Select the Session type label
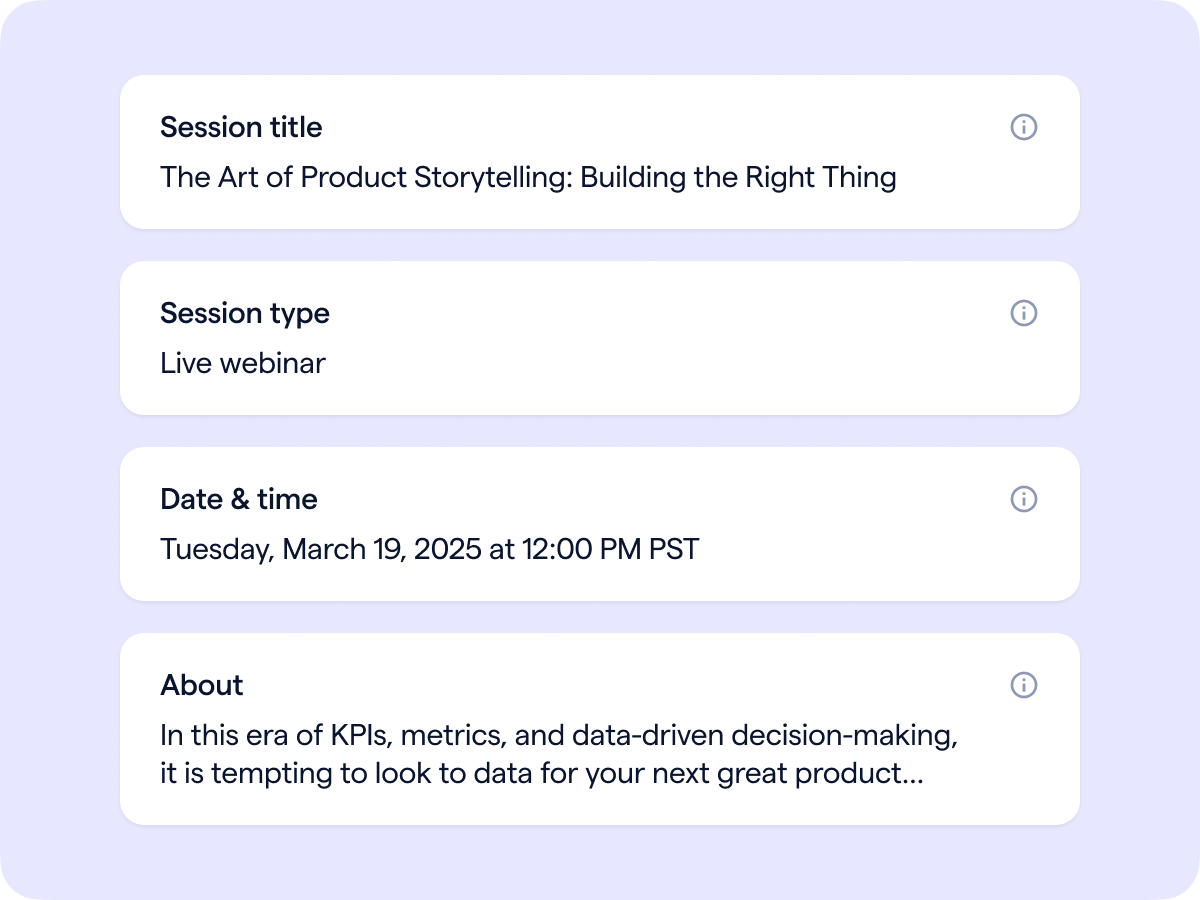 pyautogui.click(x=244, y=313)
